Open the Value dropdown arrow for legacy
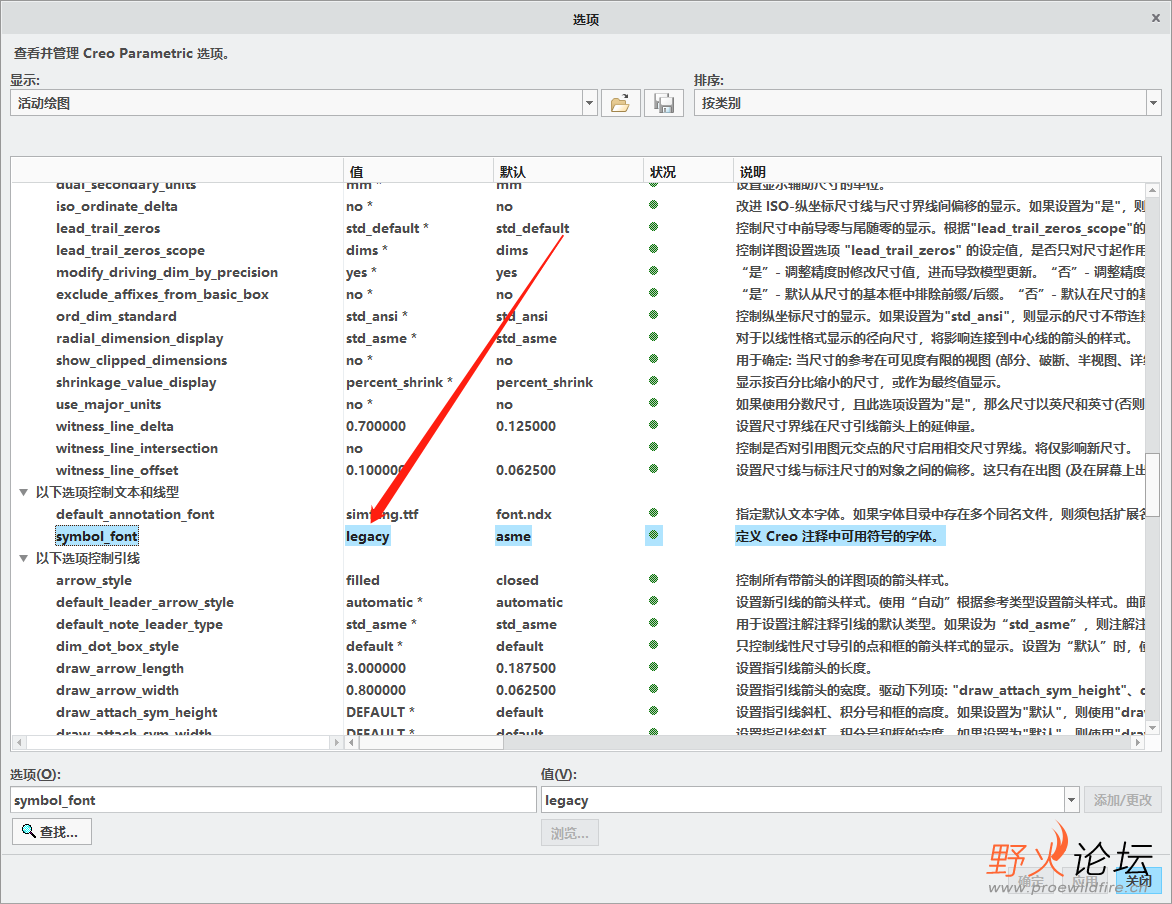1172x904 pixels. click(1072, 800)
